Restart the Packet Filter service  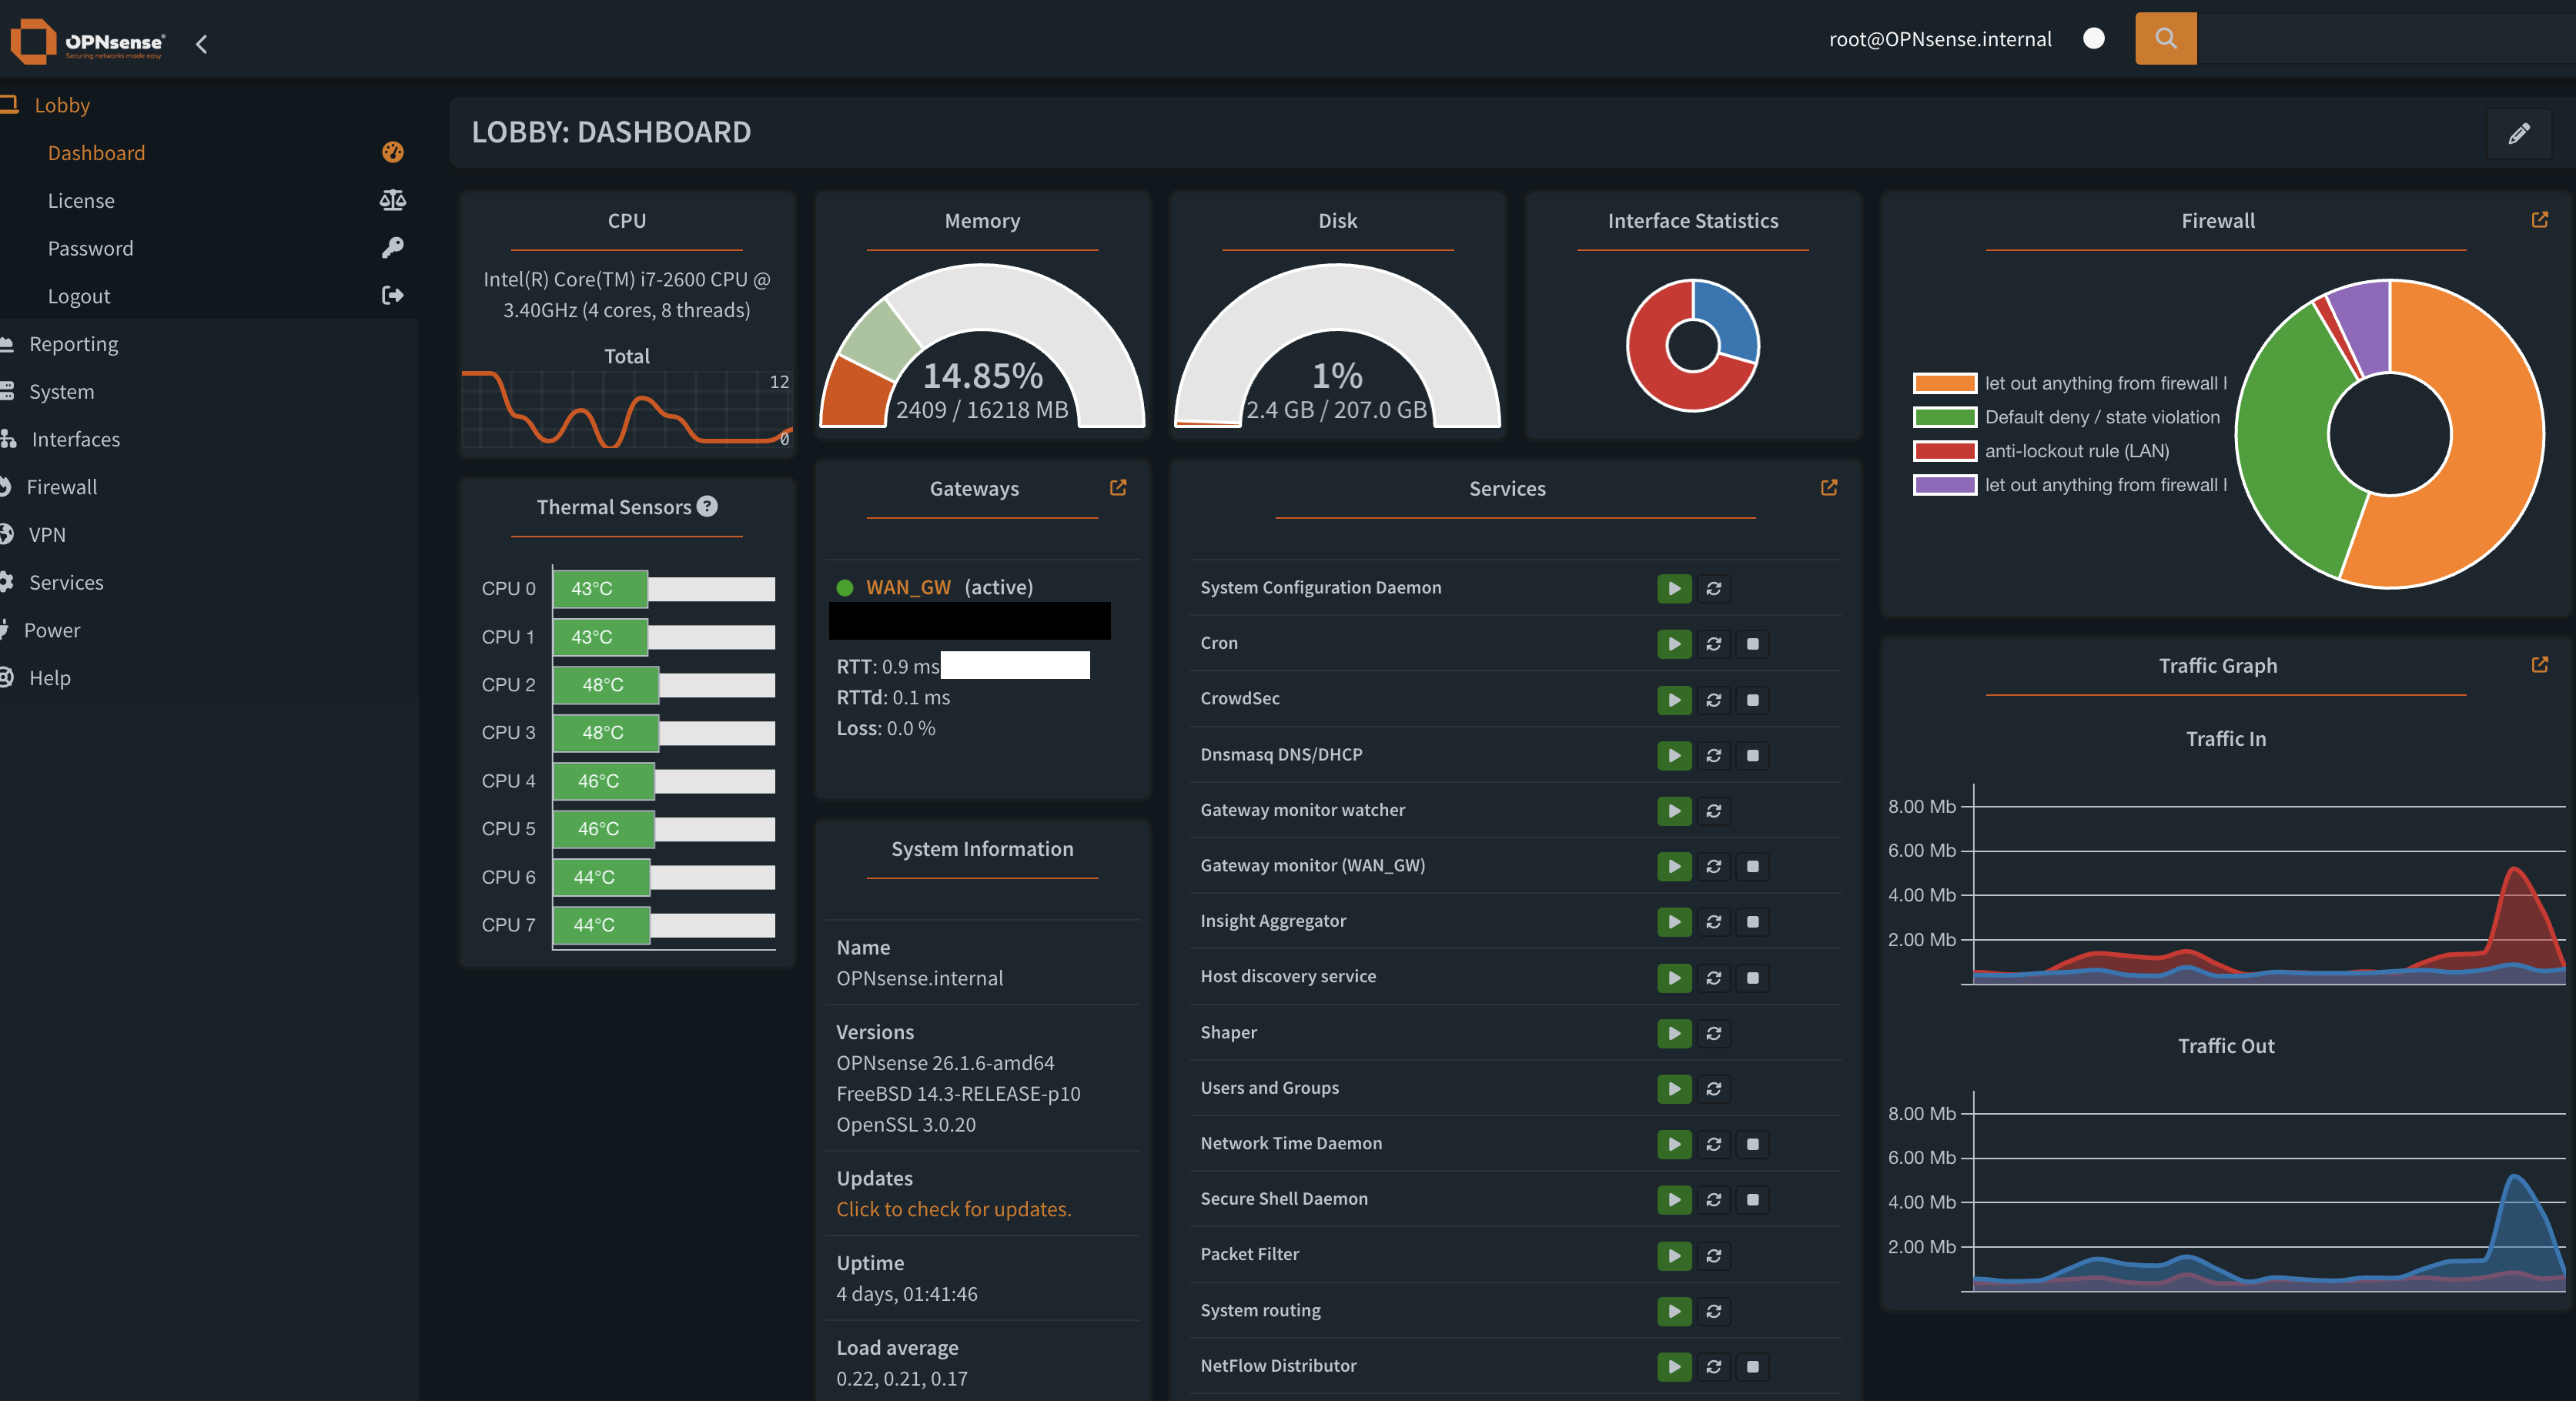[1713, 1255]
